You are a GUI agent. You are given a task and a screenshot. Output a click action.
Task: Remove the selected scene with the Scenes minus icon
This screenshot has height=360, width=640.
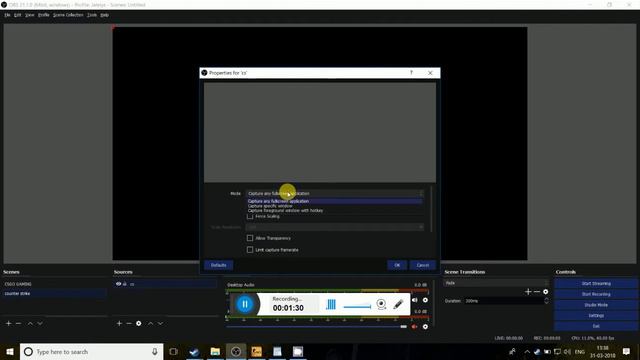[x=18, y=323]
